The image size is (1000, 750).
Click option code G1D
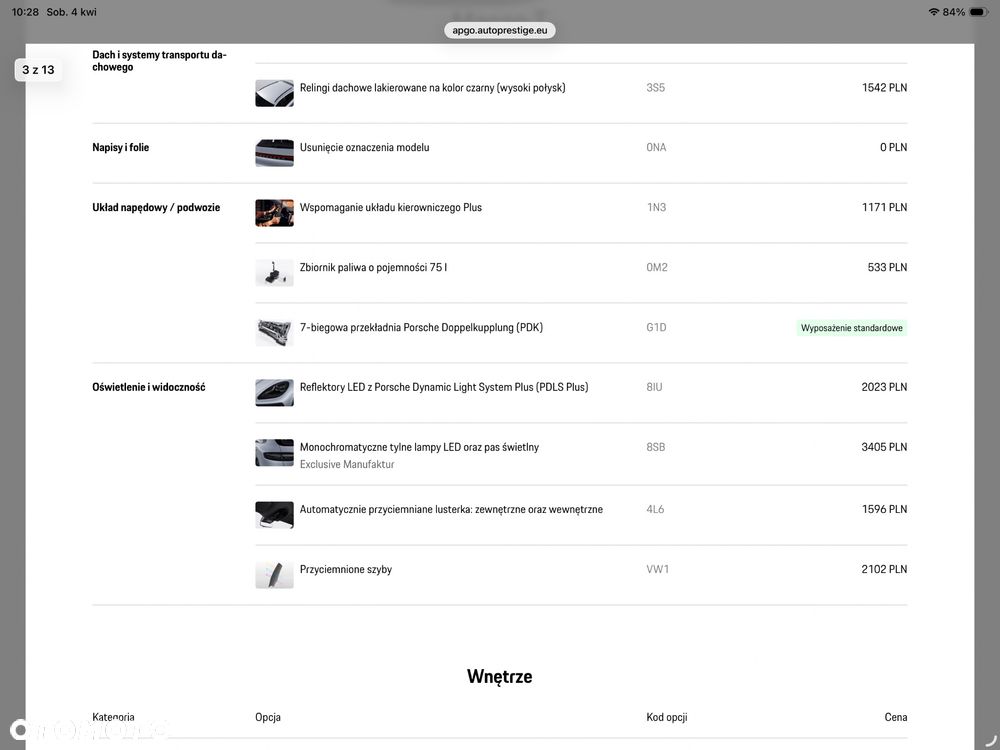(x=656, y=327)
